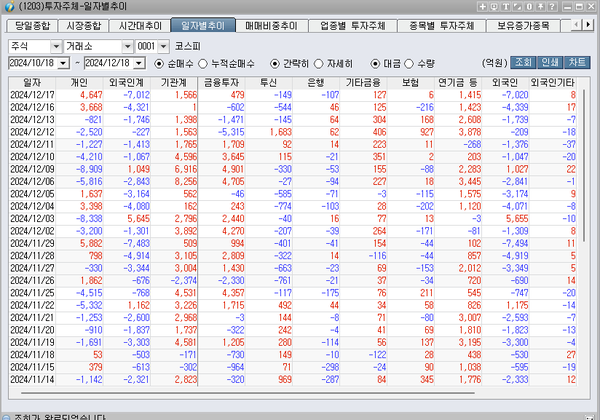This screenshot has width=600, height=420.
Task: Select the 수량 radio button
Action: pyautogui.click(x=409, y=64)
